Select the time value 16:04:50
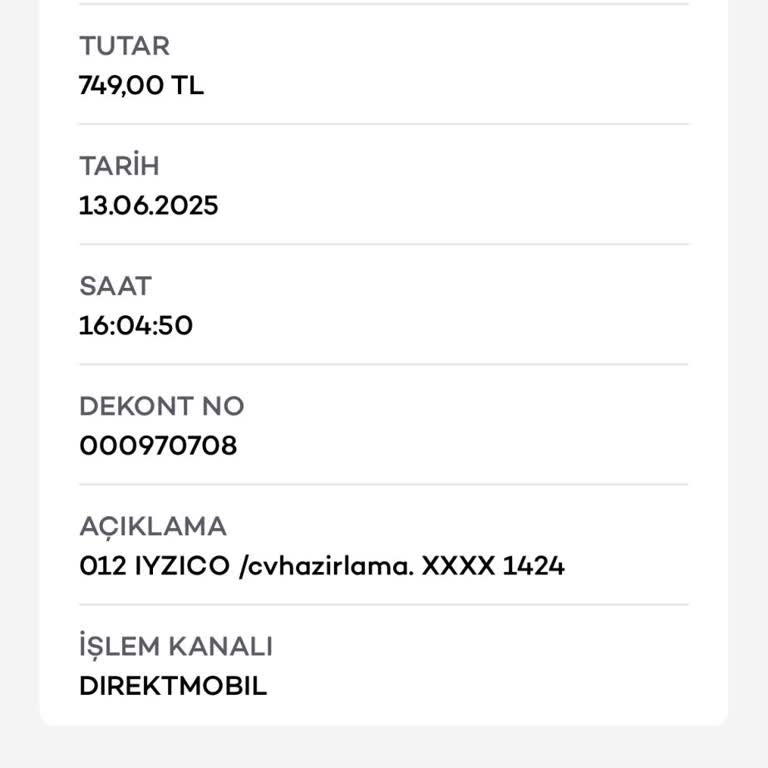Image resolution: width=768 pixels, height=768 pixels. 136,326
